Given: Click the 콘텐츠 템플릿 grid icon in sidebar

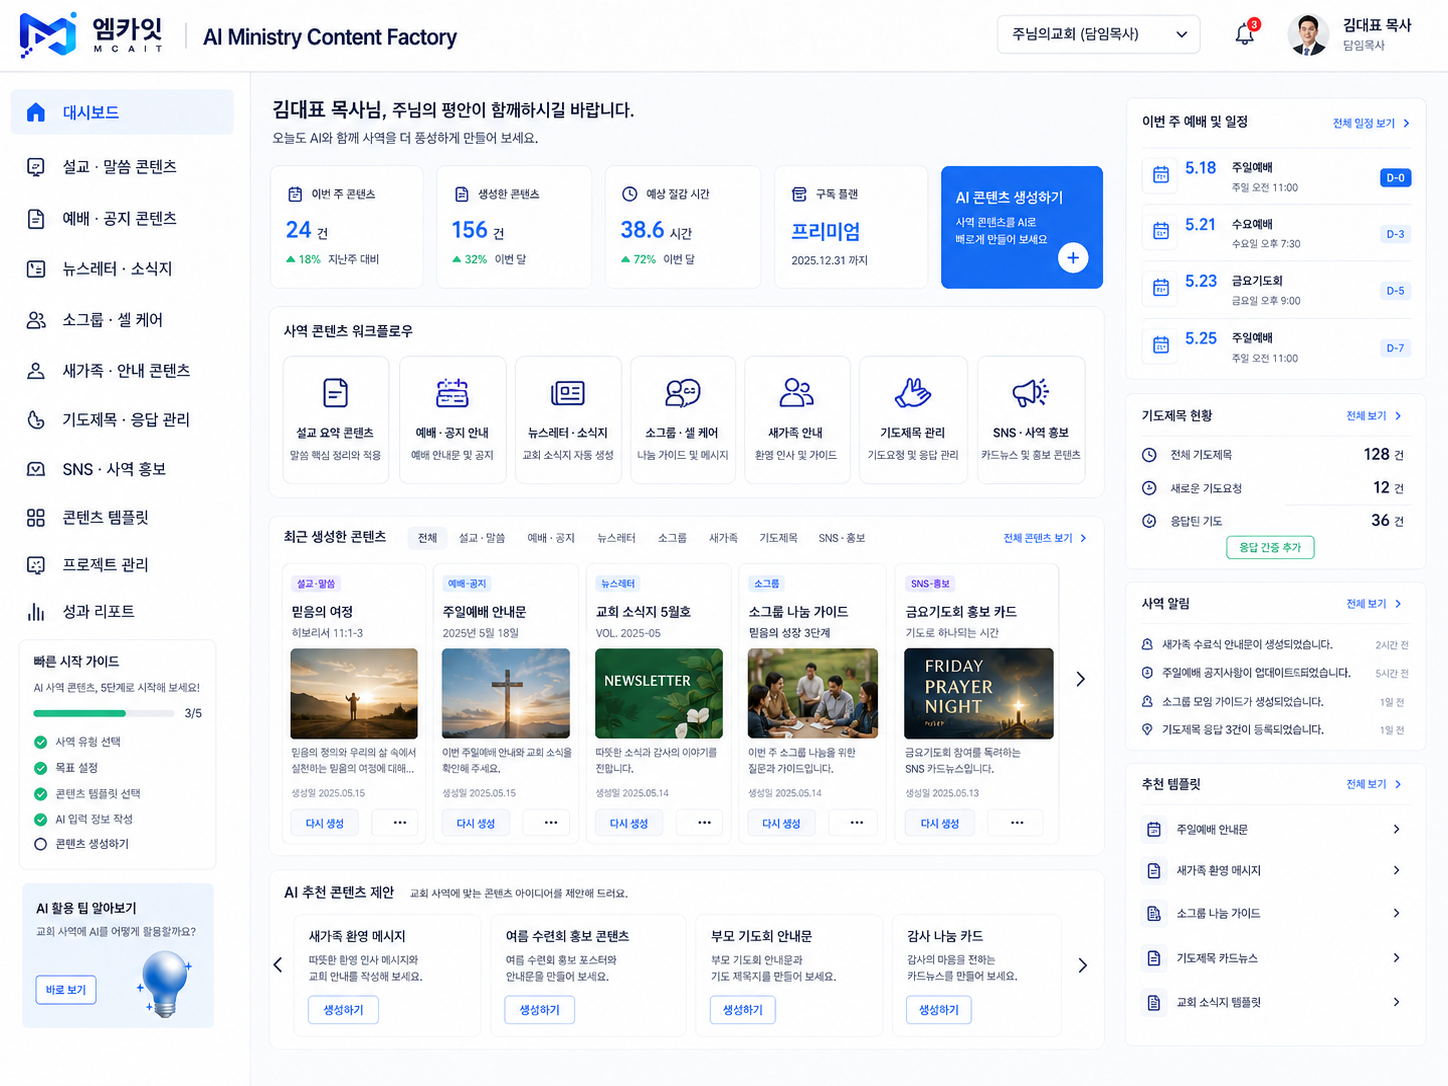Looking at the screenshot, I should point(36,517).
